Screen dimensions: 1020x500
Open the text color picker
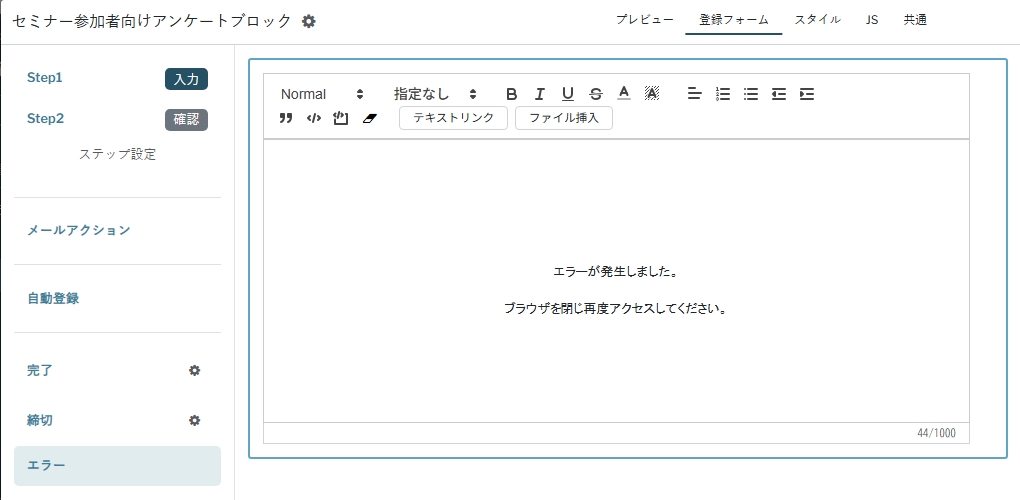[624, 93]
